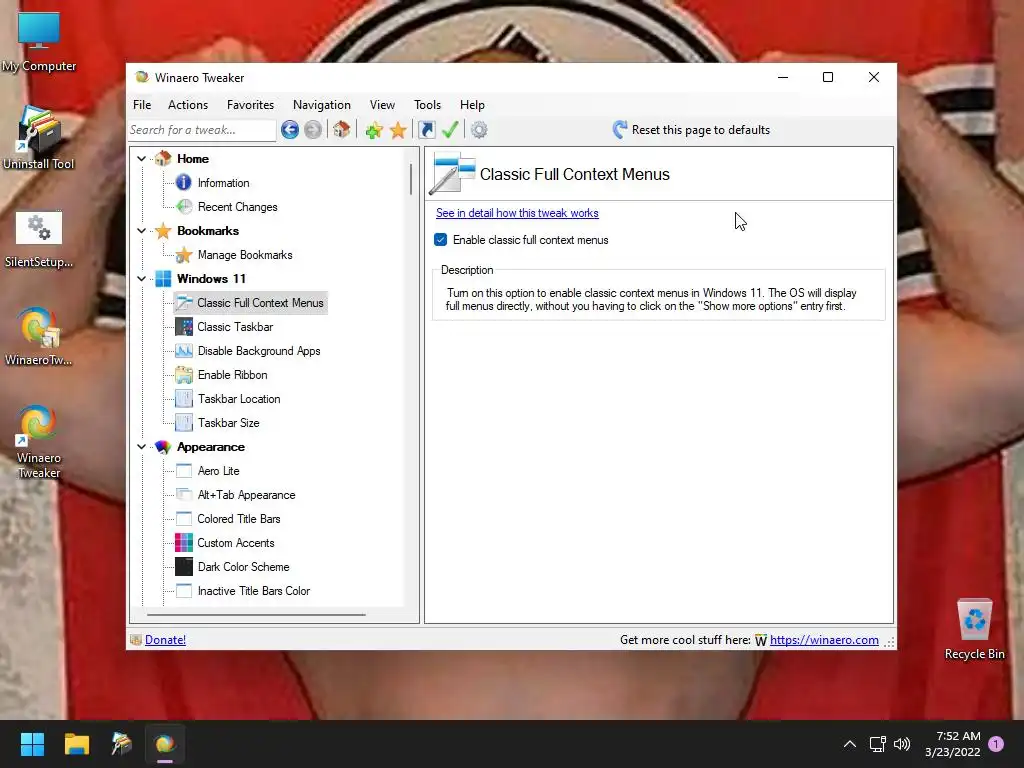Open Uninstall Tool desktop shortcut
The image size is (1024, 768).
coord(39,137)
